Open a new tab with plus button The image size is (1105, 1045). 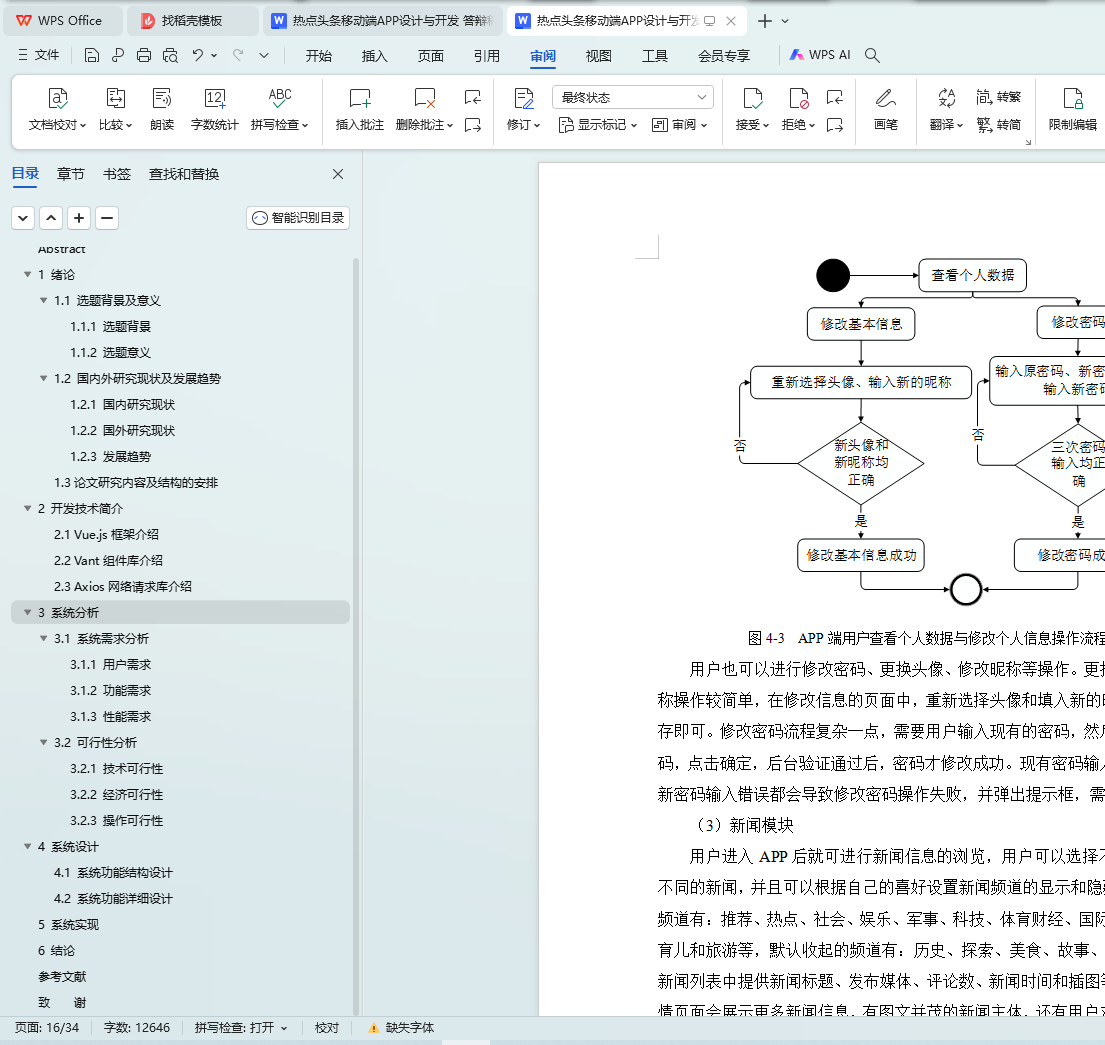tap(765, 21)
